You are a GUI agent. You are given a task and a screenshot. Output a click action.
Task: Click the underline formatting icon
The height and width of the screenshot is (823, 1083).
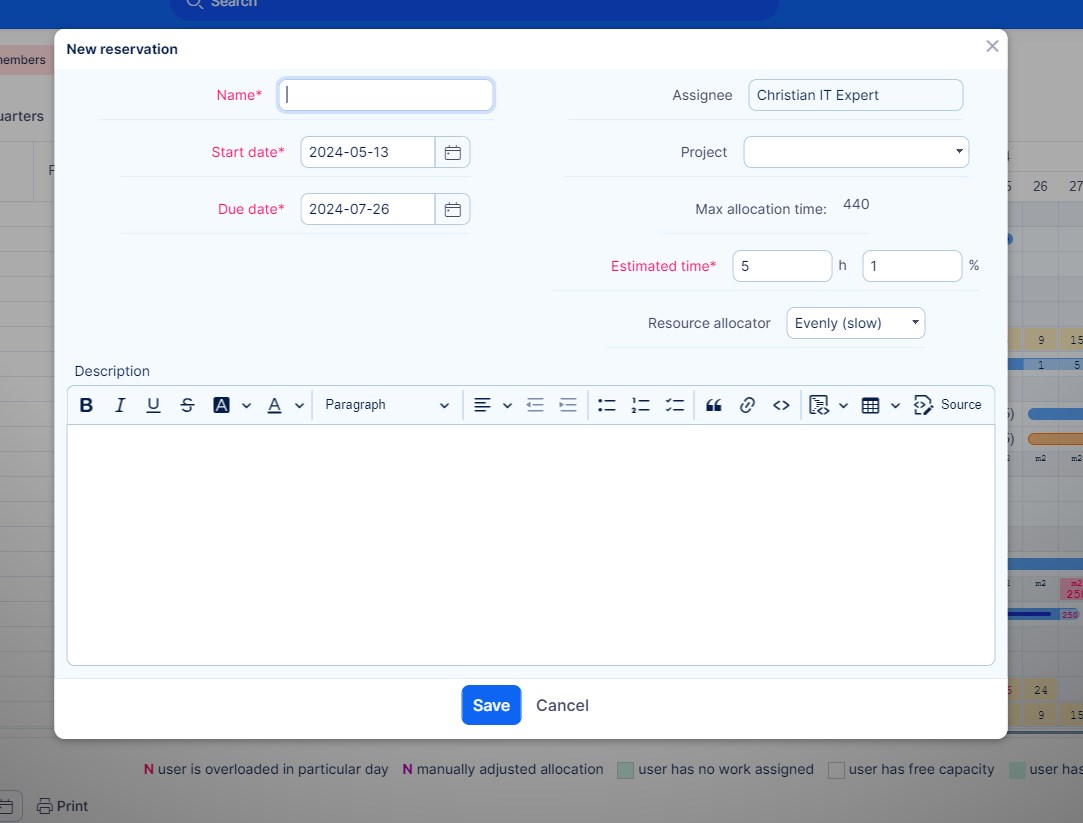pos(153,405)
